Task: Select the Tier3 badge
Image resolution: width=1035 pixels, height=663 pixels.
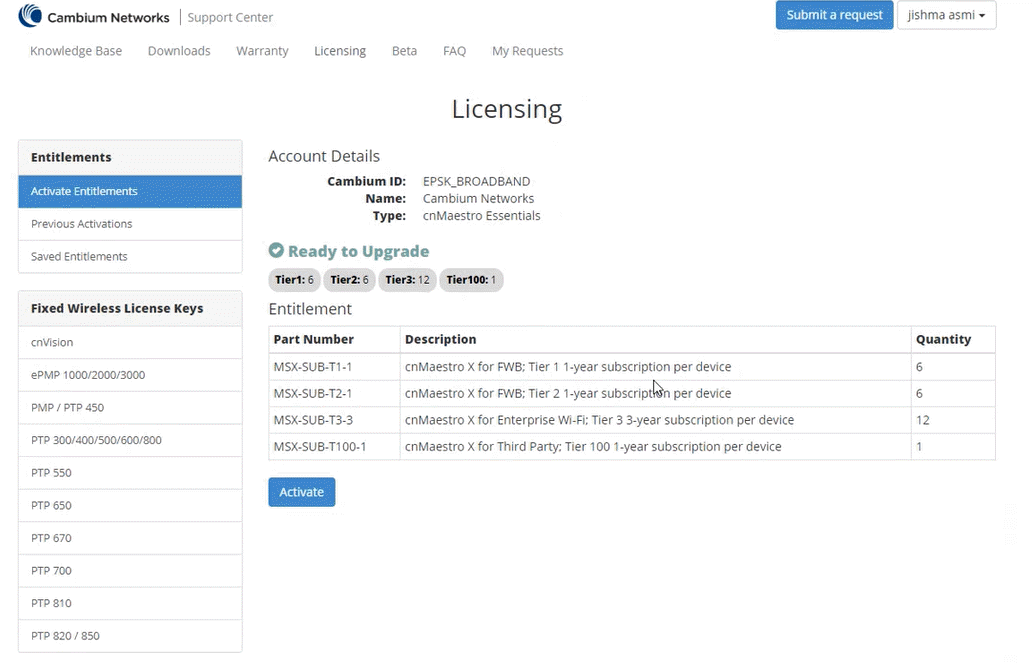Action: [406, 280]
